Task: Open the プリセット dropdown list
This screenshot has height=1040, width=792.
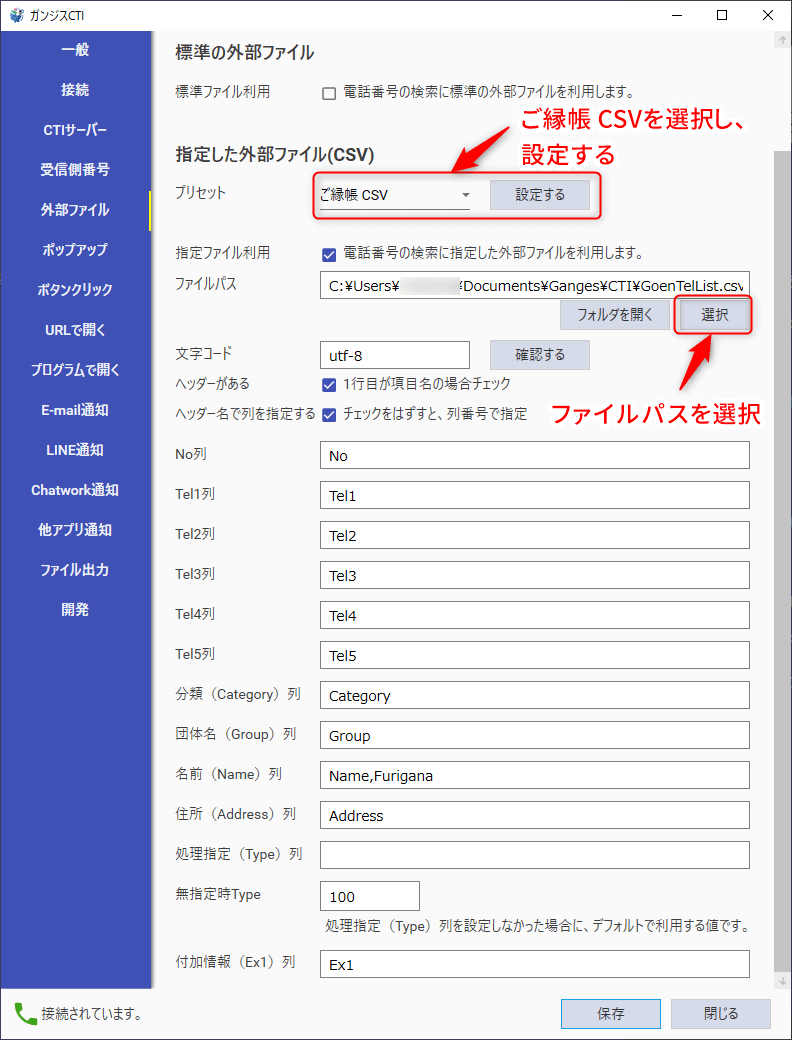Action: [465, 195]
